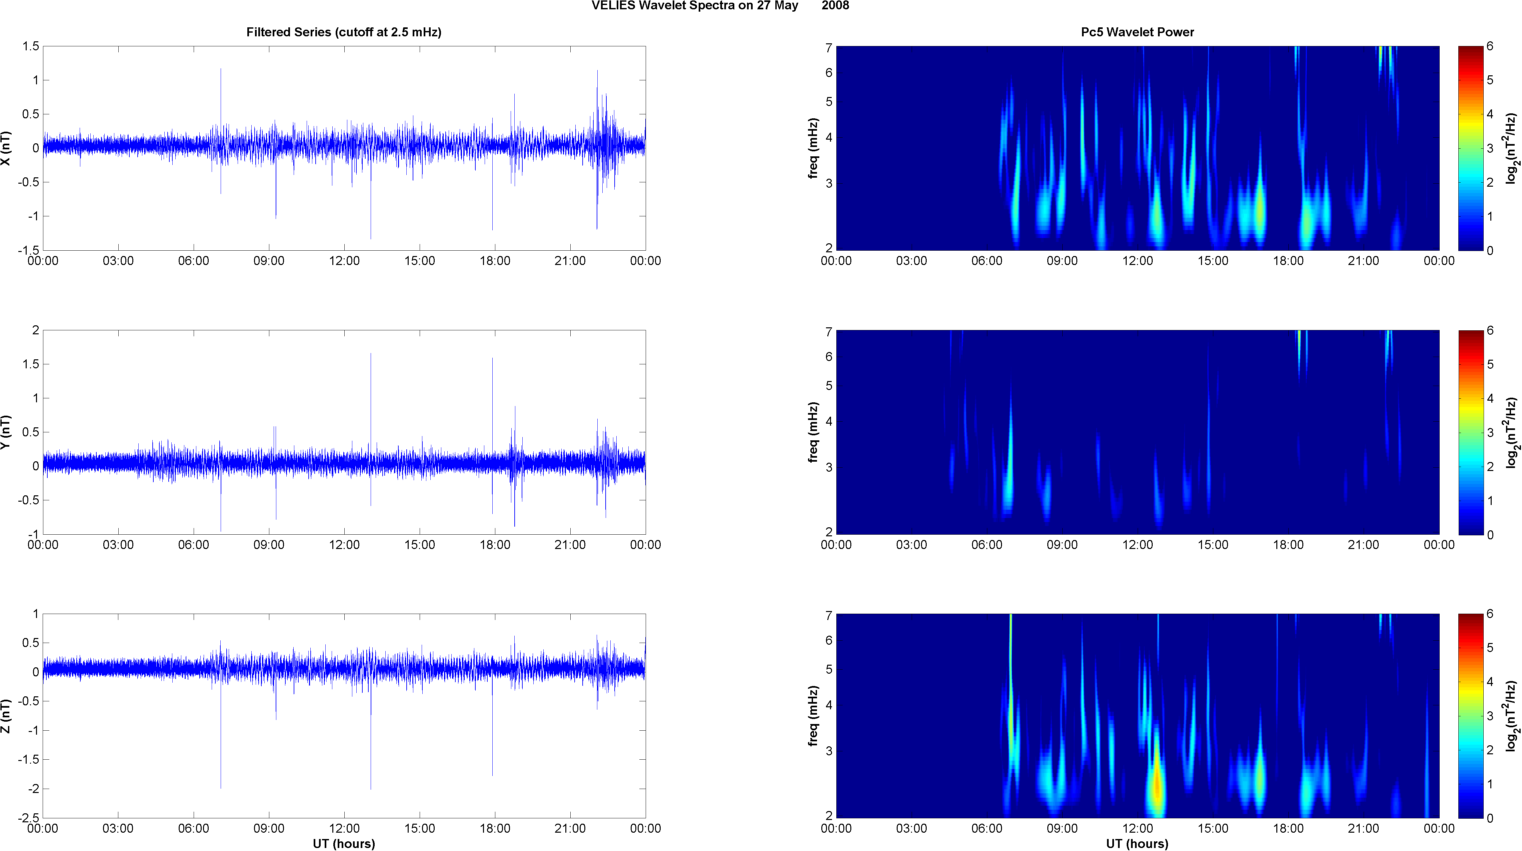Click the 12:00 tick under the X series plot
Viewport: 1522px width, 851px height.
coord(344,261)
